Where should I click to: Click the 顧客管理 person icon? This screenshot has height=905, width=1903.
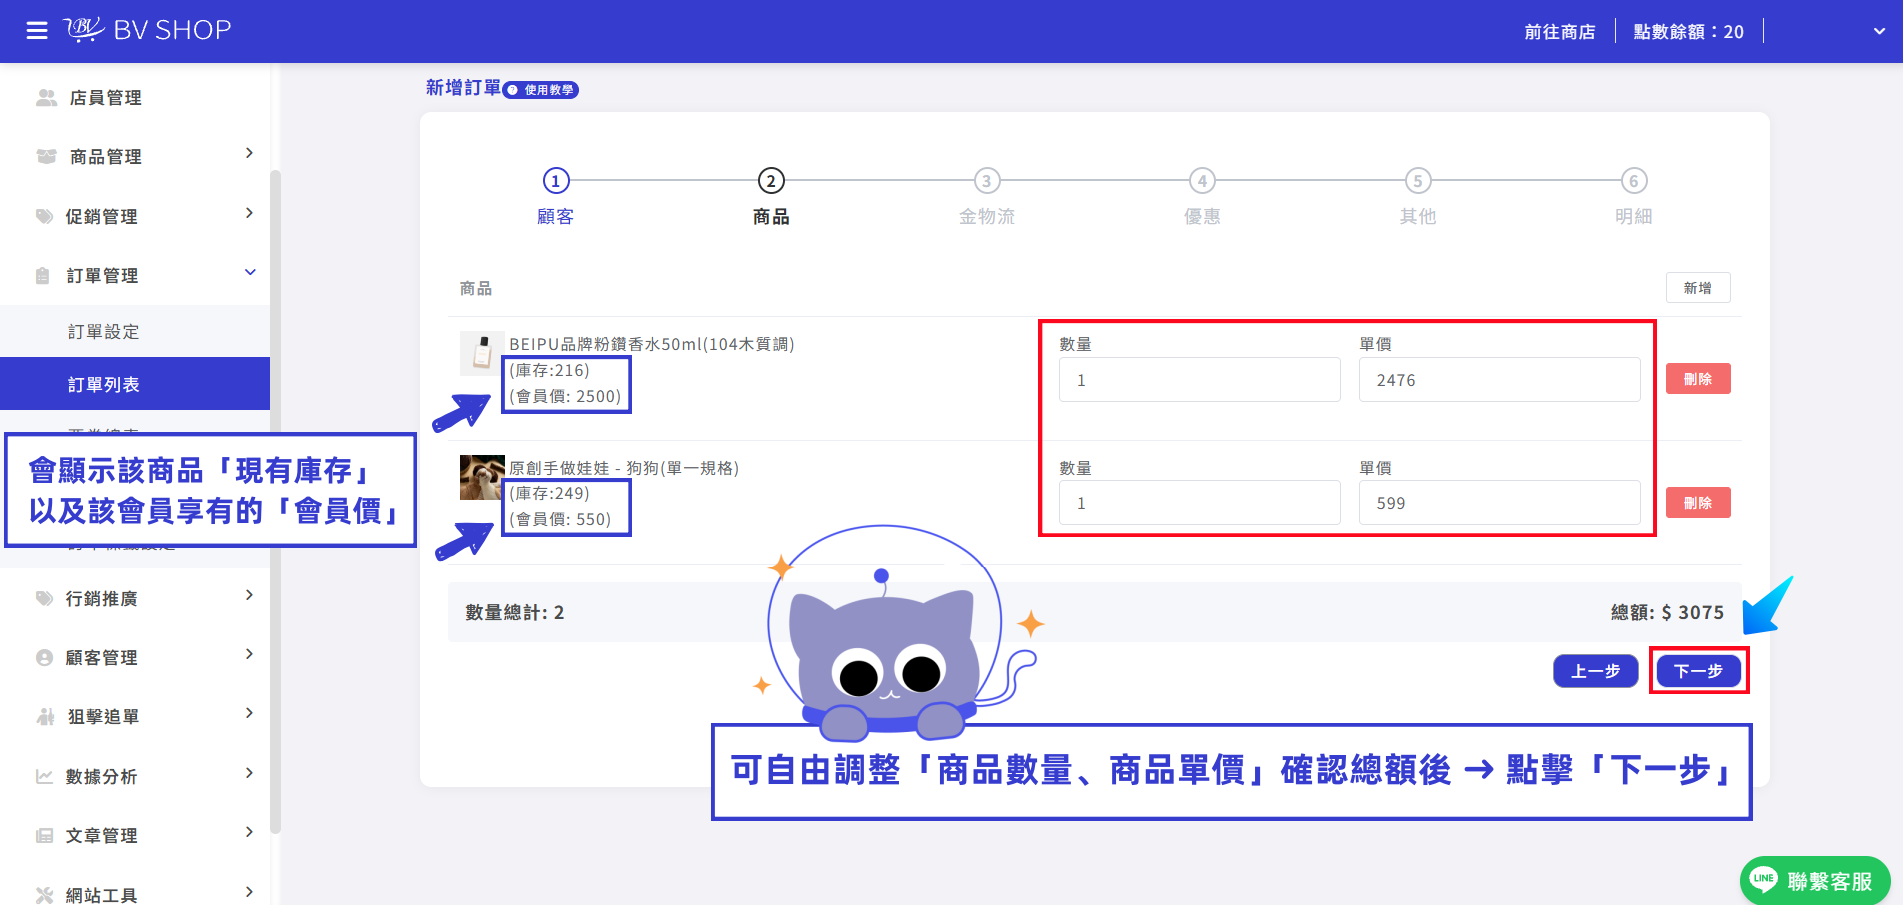pyautogui.click(x=44, y=657)
